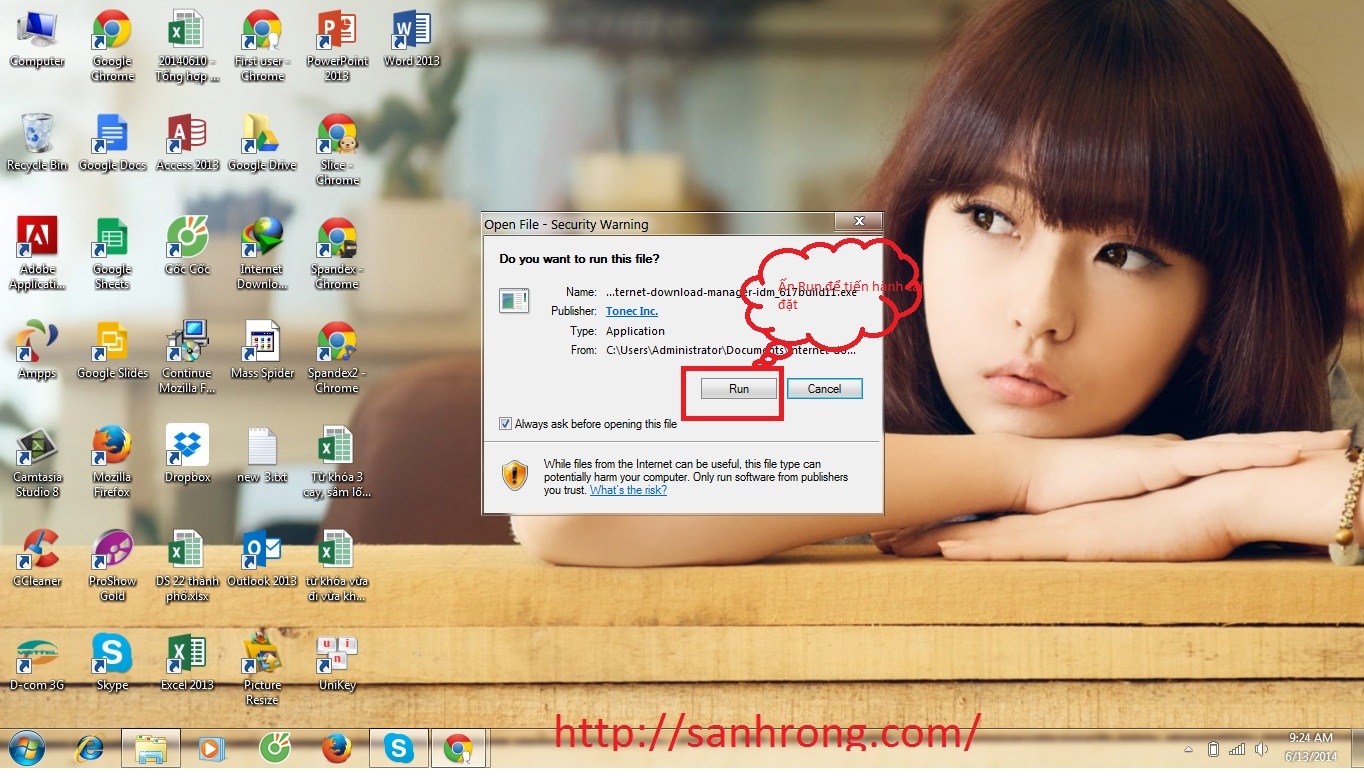Image resolution: width=1364 pixels, height=782 pixels.
Task: Select the Access 2013 shortcut
Action: [187, 142]
